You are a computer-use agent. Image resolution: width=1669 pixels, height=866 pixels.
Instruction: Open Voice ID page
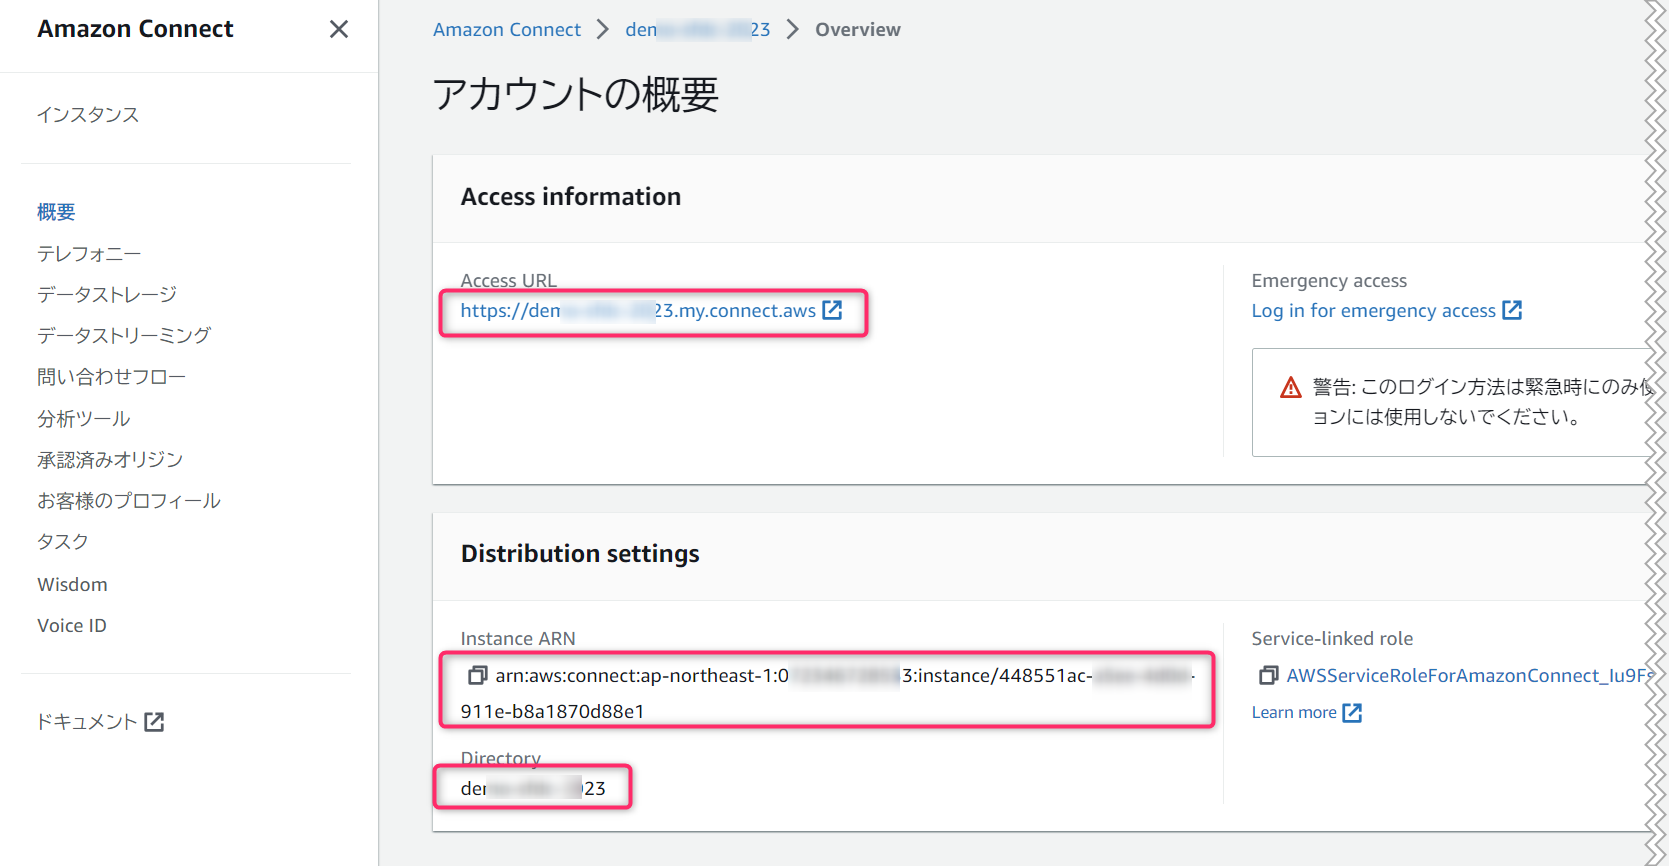tap(72, 625)
